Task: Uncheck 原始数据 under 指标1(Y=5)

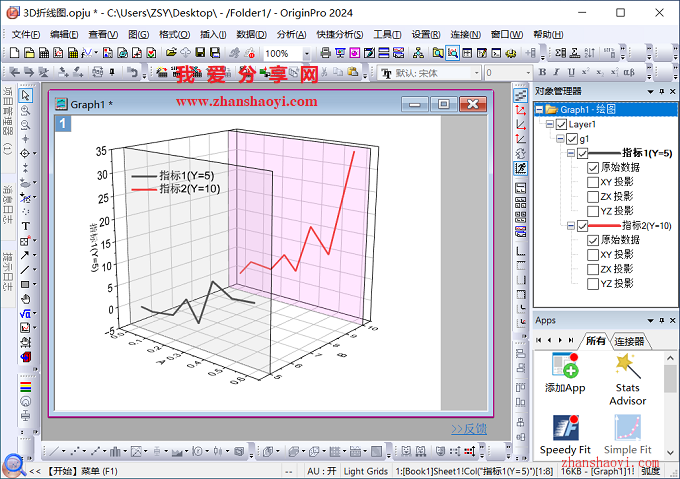Action: click(x=593, y=168)
